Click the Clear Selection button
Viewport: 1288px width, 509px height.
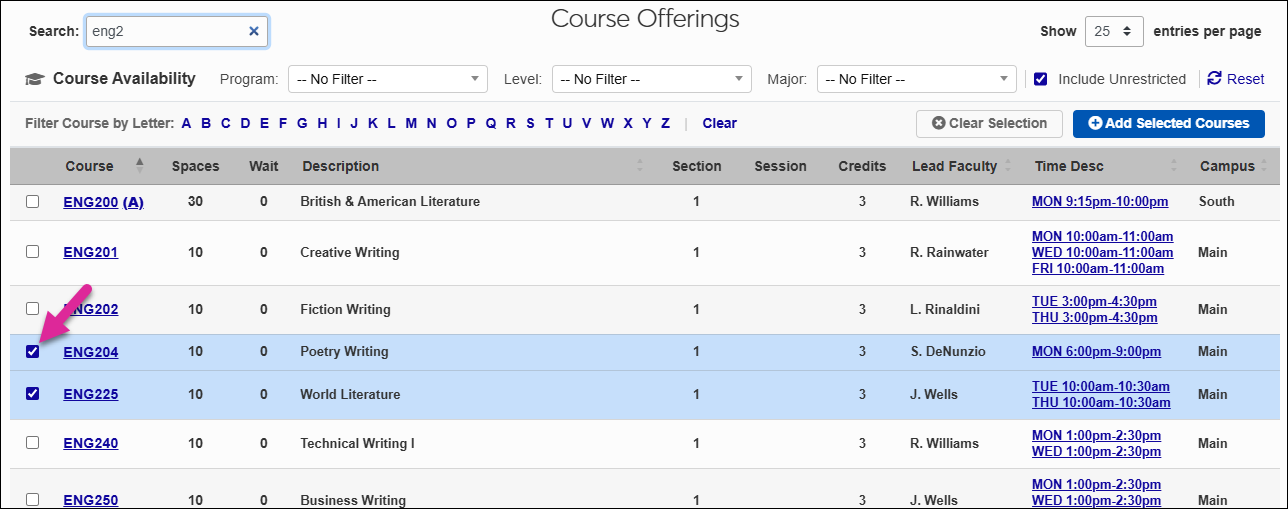coord(989,123)
